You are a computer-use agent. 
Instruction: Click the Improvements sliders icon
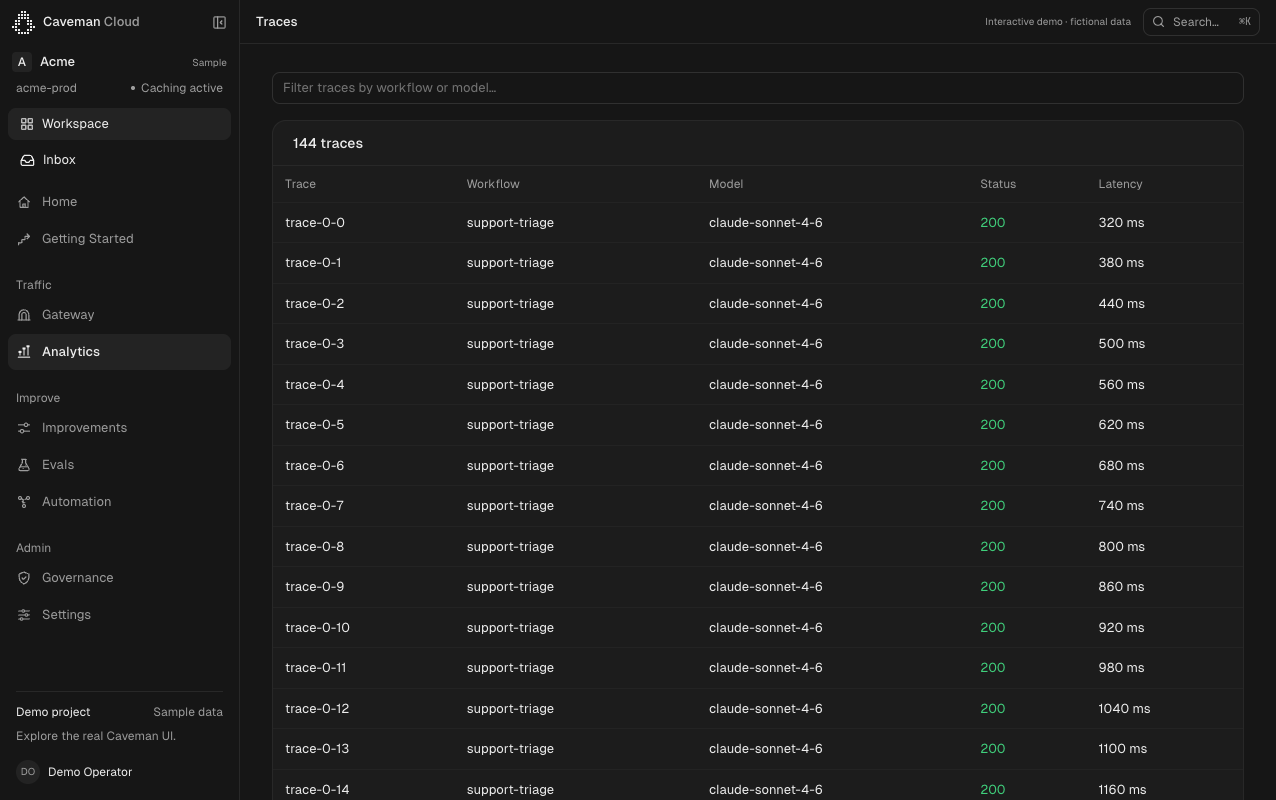pyautogui.click(x=24, y=428)
